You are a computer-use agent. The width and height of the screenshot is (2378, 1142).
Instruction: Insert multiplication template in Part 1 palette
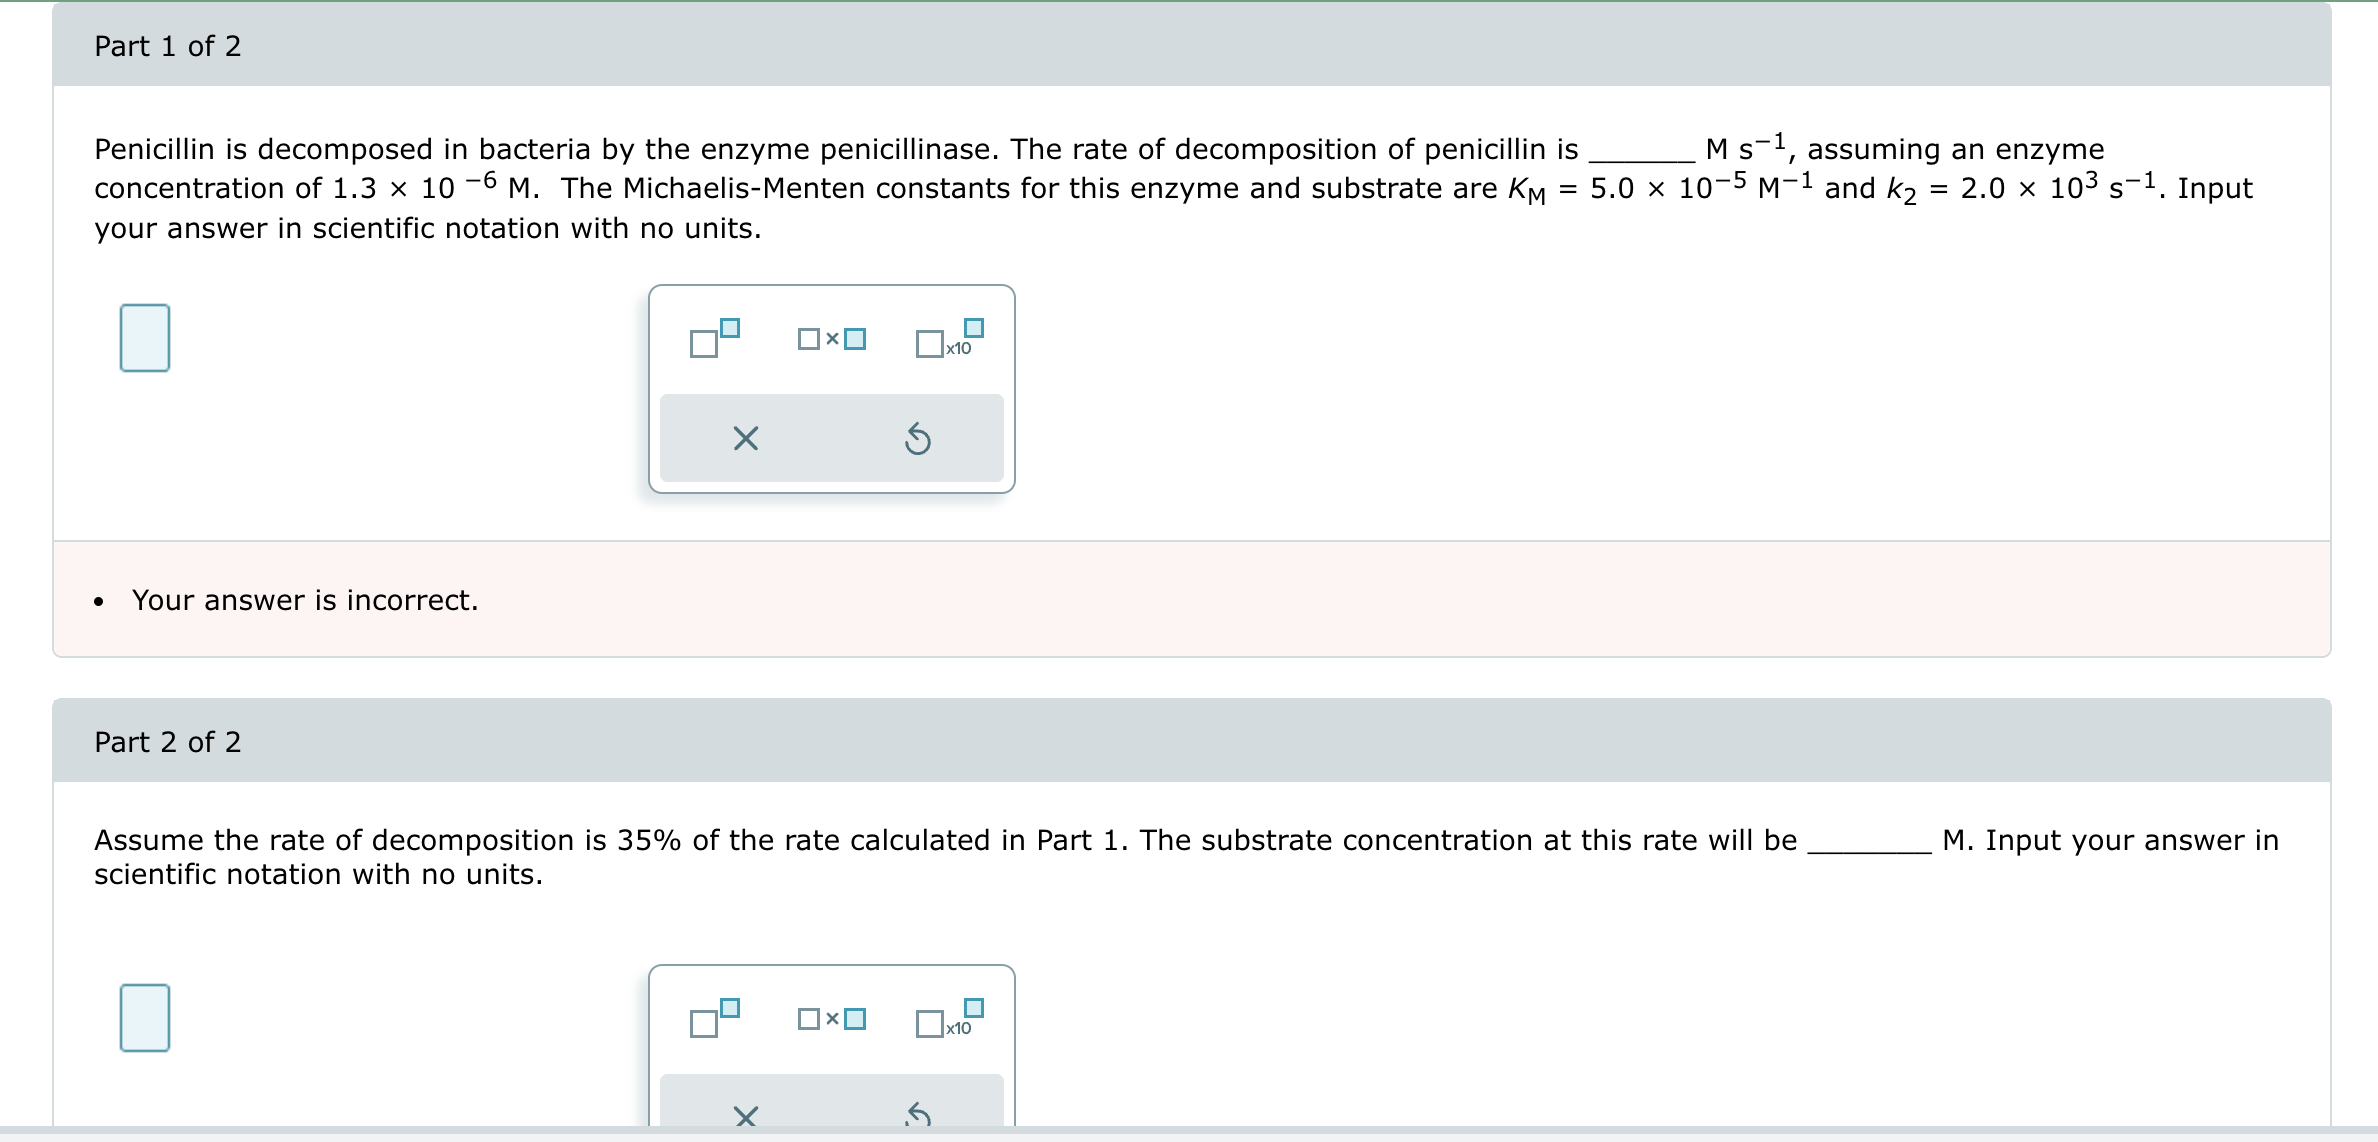click(832, 339)
